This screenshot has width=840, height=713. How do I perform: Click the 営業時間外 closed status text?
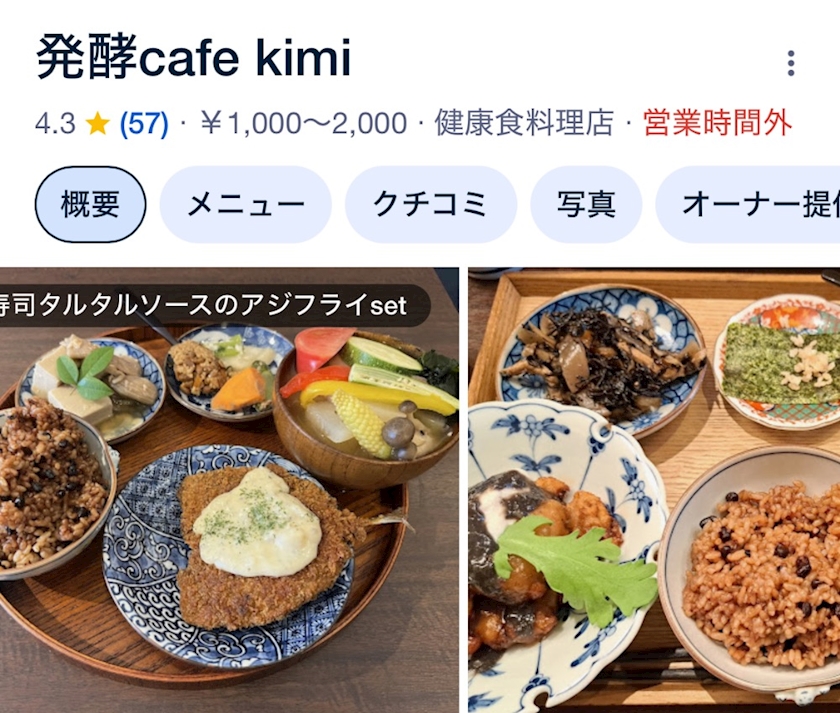pos(717,123)
